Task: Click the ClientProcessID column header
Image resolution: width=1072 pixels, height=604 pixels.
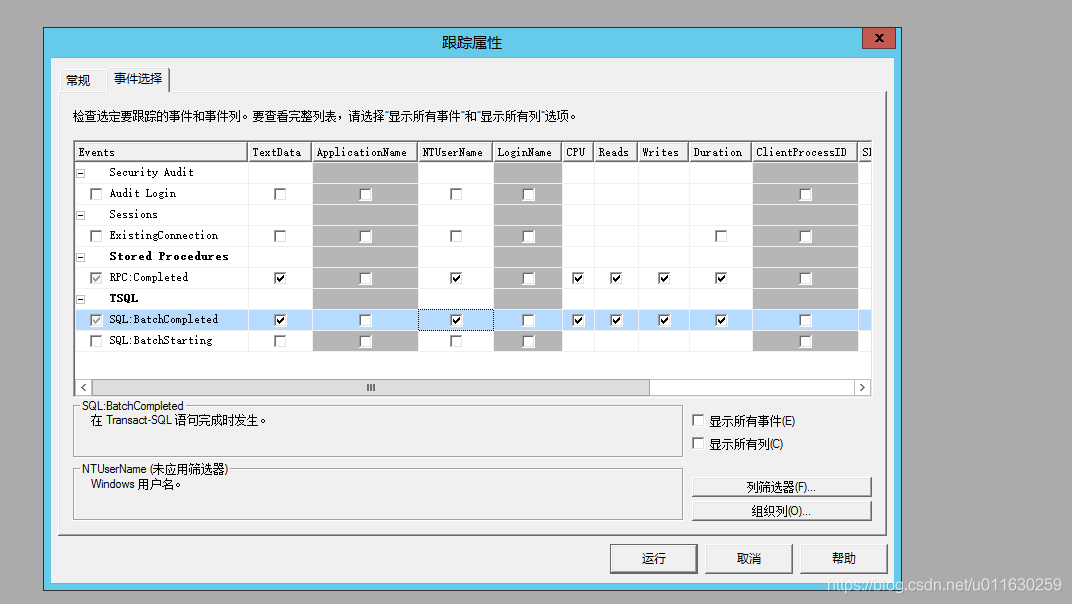Action: [x=805, y=153]
